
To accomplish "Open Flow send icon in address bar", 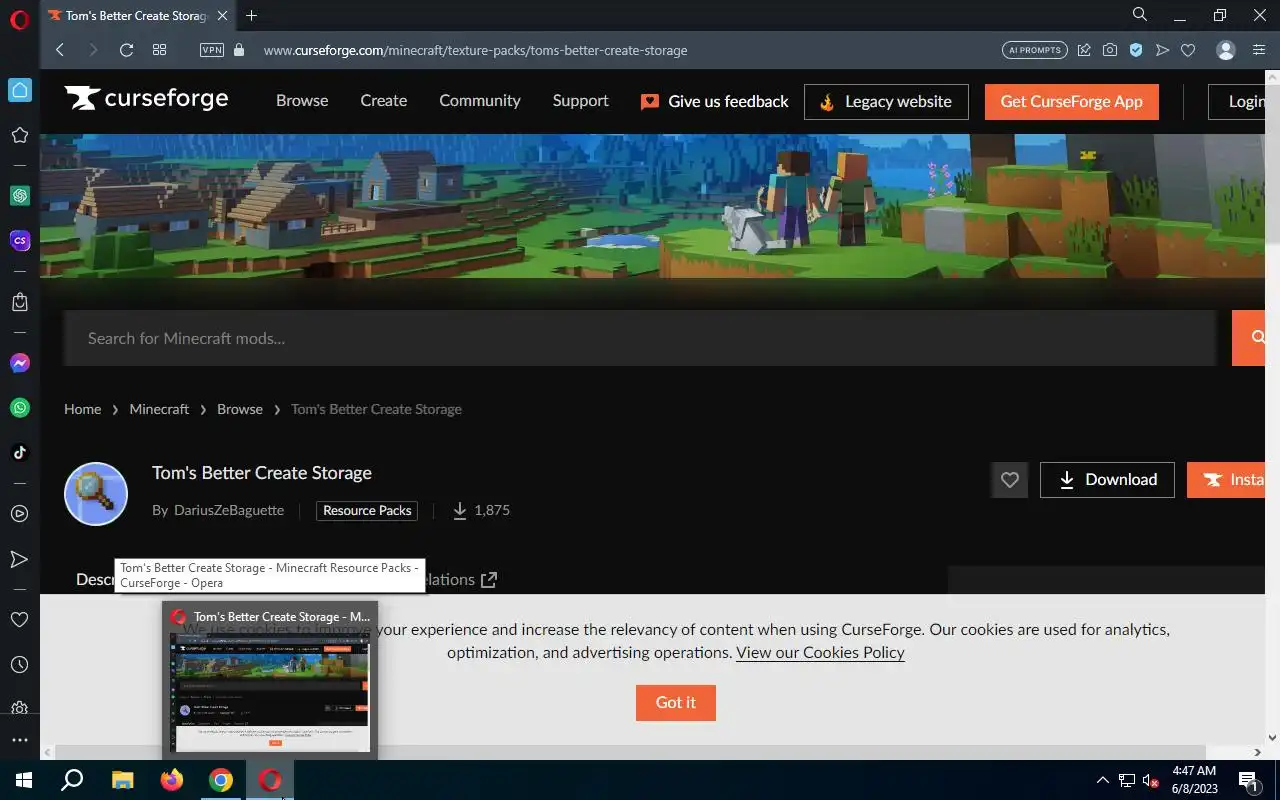I will (1162, 50).
